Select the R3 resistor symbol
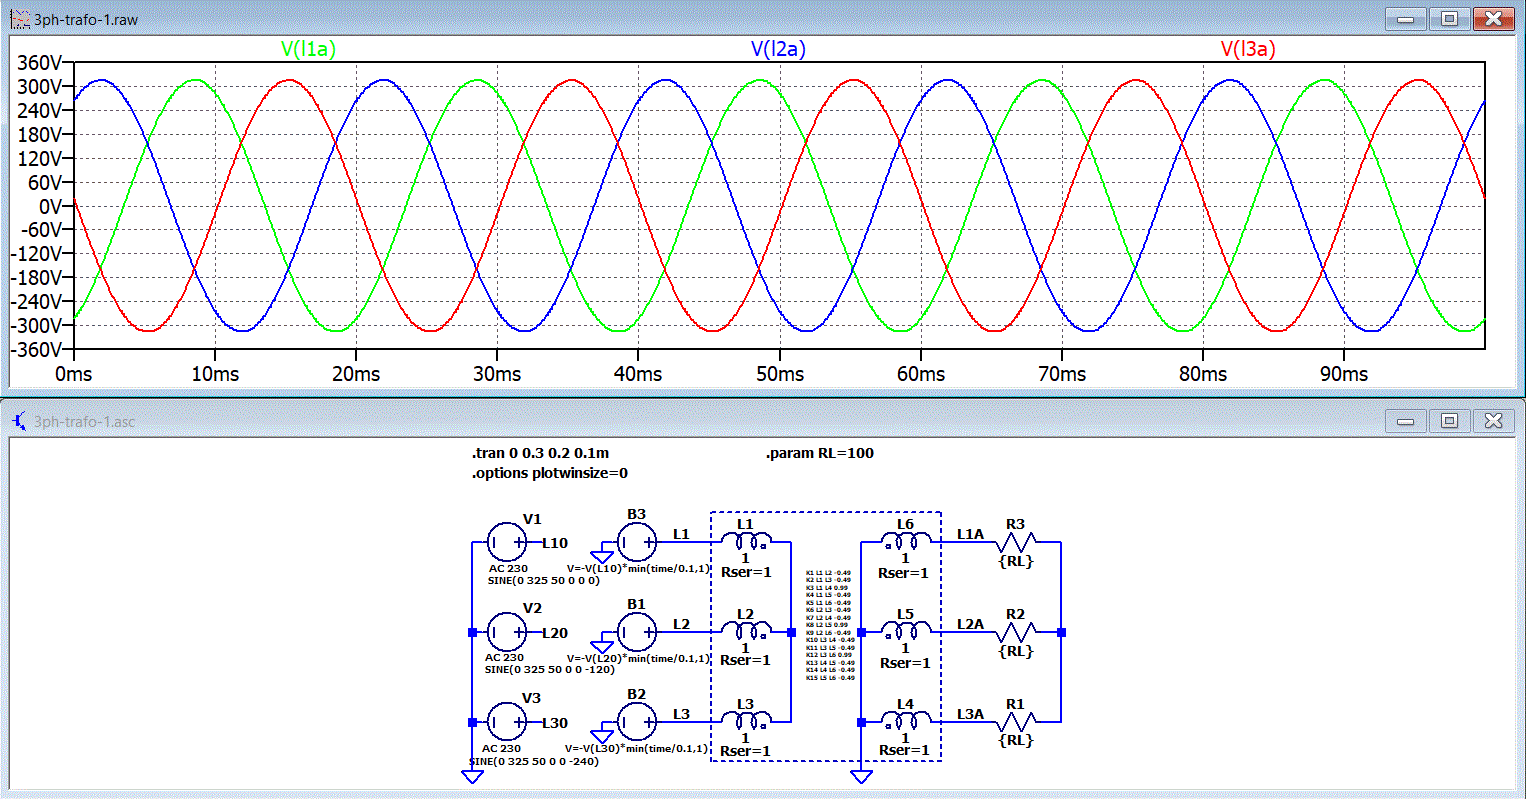Viewport: 1526px width, 799px height. (1016, 542)
